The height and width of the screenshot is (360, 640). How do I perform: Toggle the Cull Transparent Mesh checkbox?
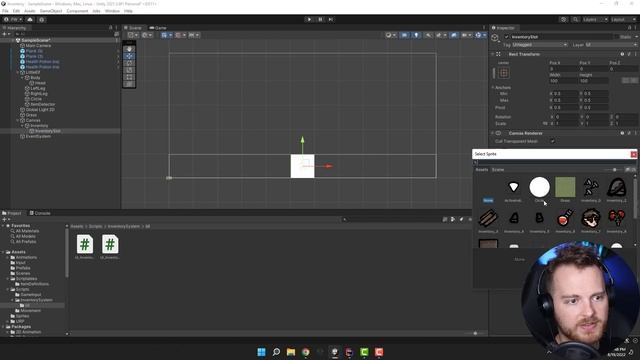point(552,141)
